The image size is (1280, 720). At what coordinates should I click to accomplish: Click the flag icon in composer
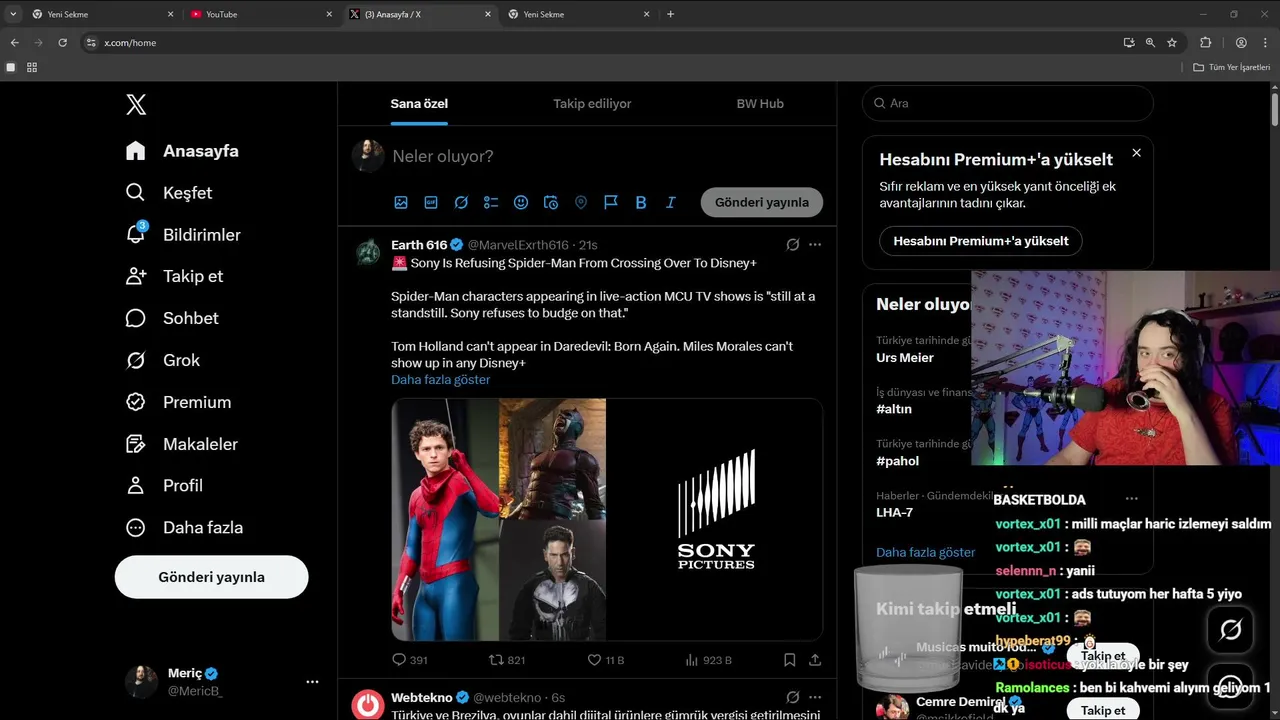point(611,202)
